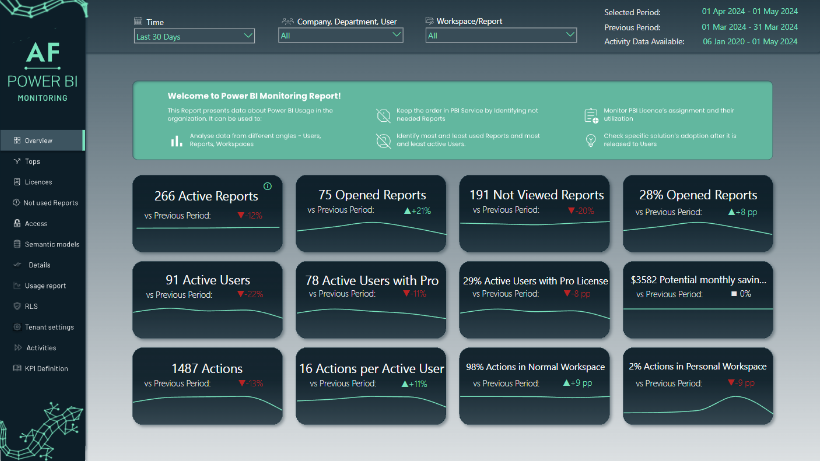Click the people icon beside Company filter
The image size is (821, 461).
[287, 21]
